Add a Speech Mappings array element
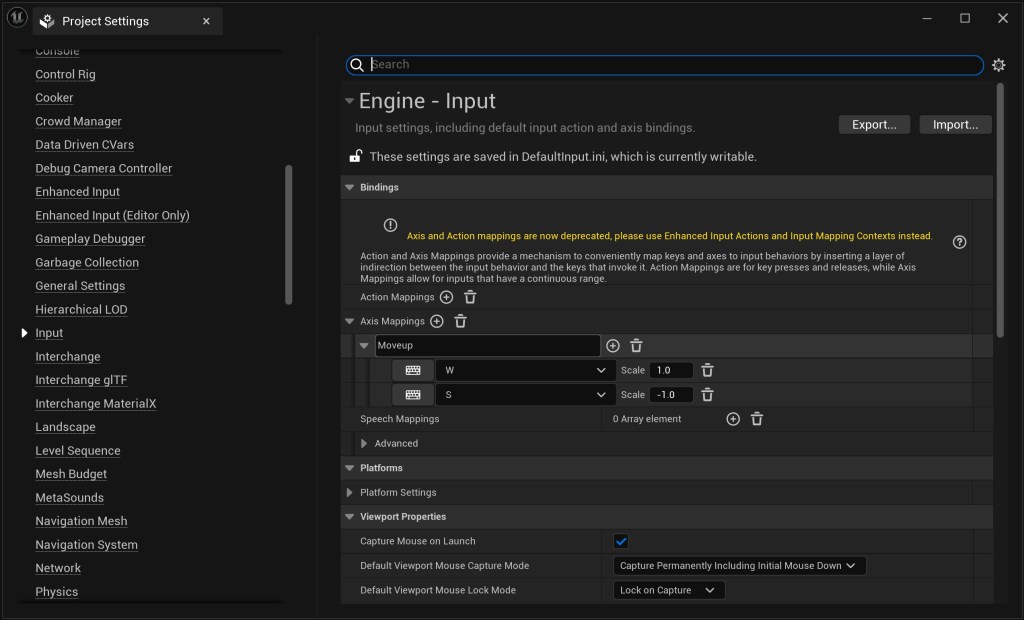Viewport: 1024px width, 620px height. [x=733, y=419]
